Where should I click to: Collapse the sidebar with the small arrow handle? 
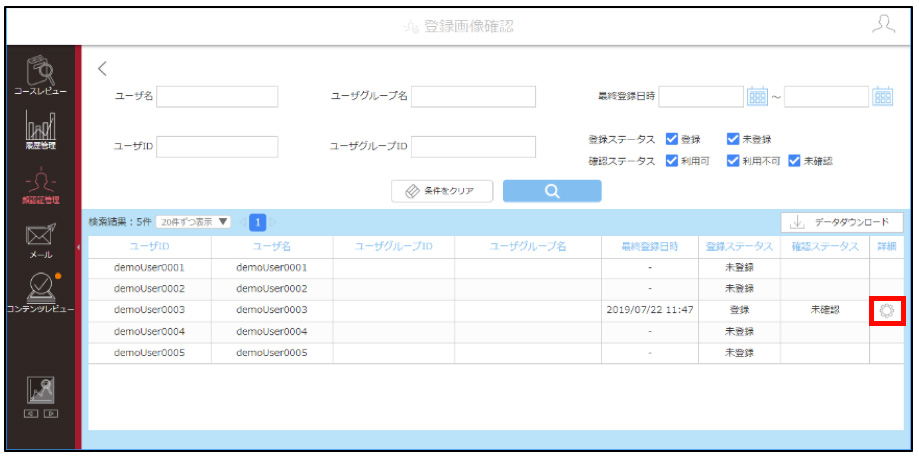pos(78,247)
